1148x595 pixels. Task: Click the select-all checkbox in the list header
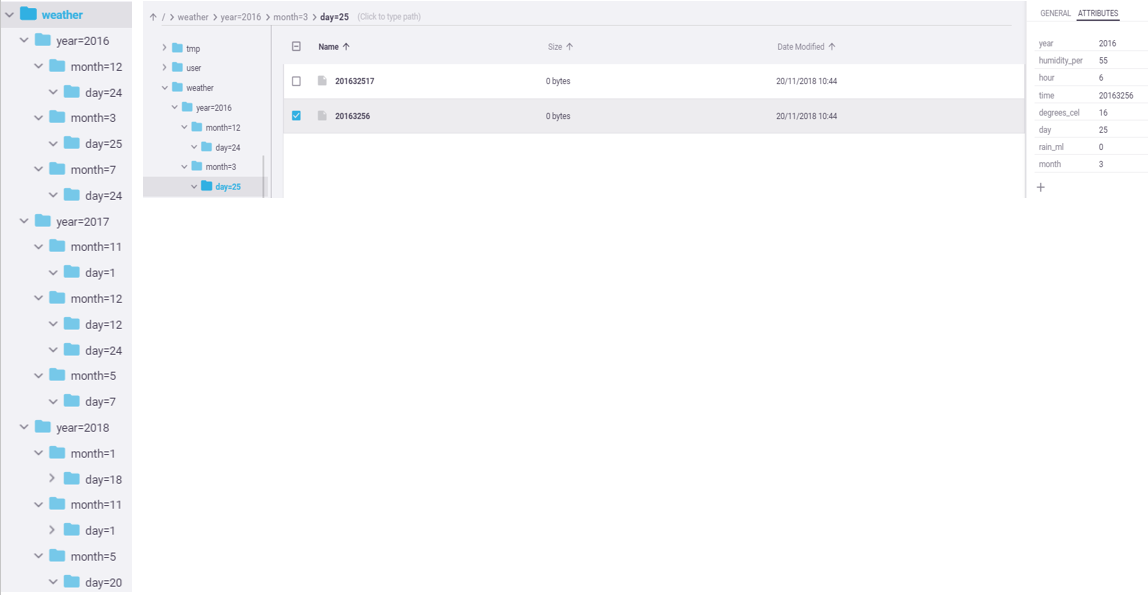pos(294,46)
